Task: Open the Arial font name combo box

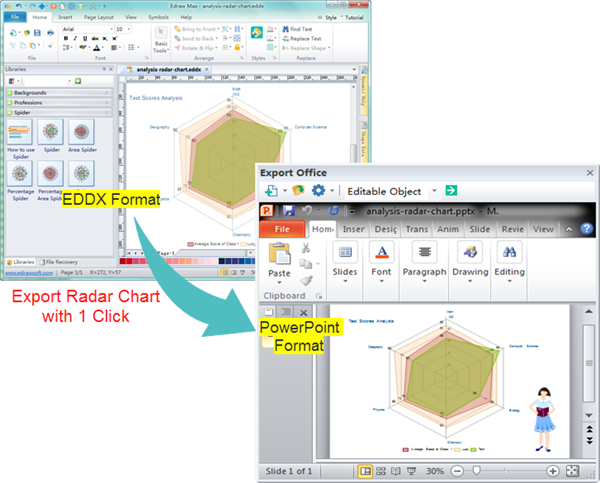Action: tap(88, 29)
